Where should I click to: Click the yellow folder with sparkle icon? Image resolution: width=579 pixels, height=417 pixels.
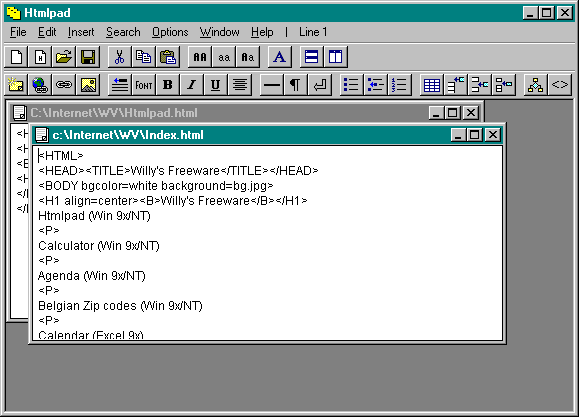(x=16, y=85)
